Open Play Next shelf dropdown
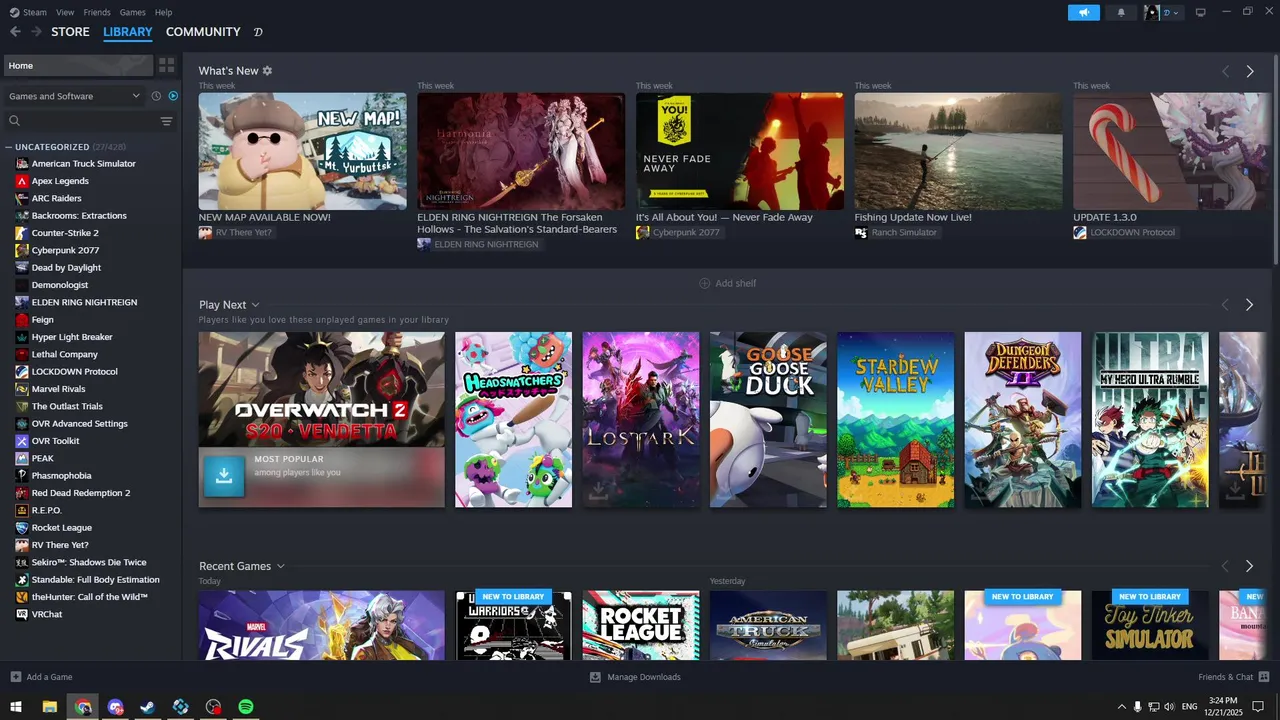 point(255,305)
